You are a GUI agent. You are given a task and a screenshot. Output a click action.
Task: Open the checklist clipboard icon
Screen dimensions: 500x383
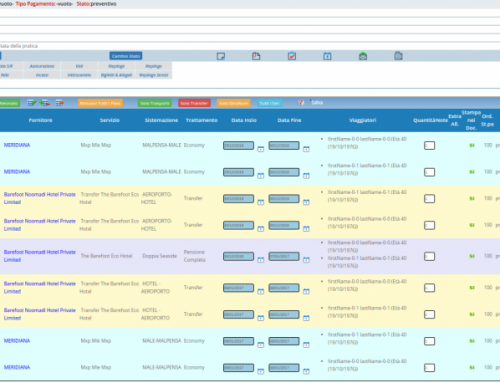pyautogui.click(x=292, y=56)
